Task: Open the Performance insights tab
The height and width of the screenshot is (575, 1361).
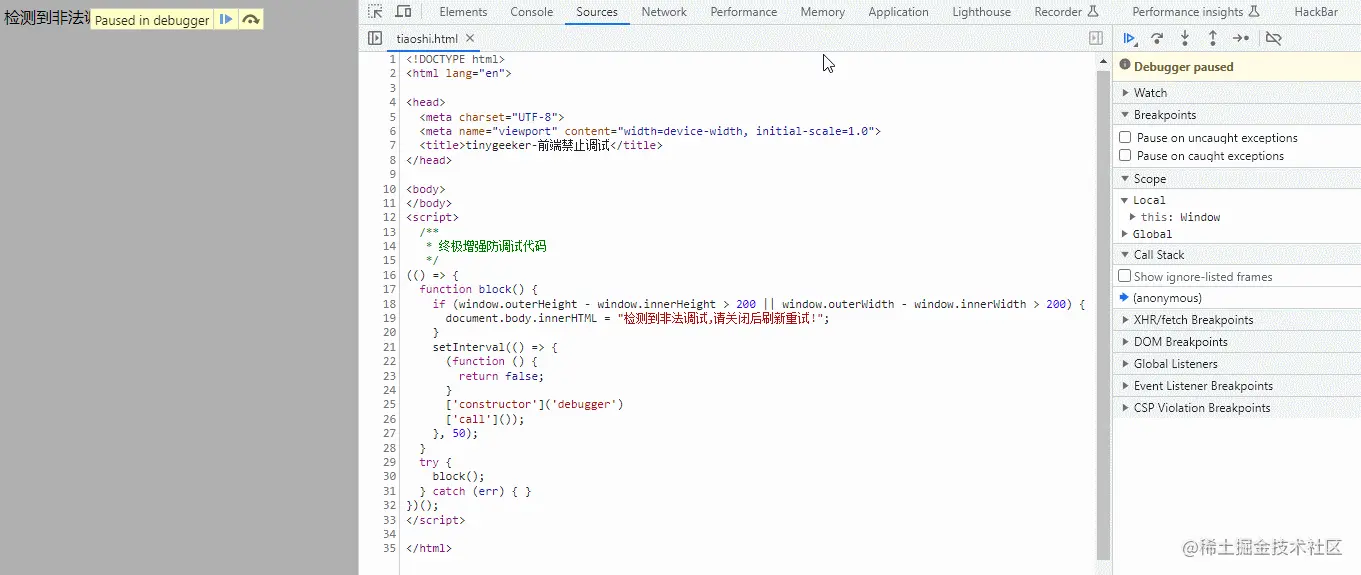Action: click(1196, 12)
